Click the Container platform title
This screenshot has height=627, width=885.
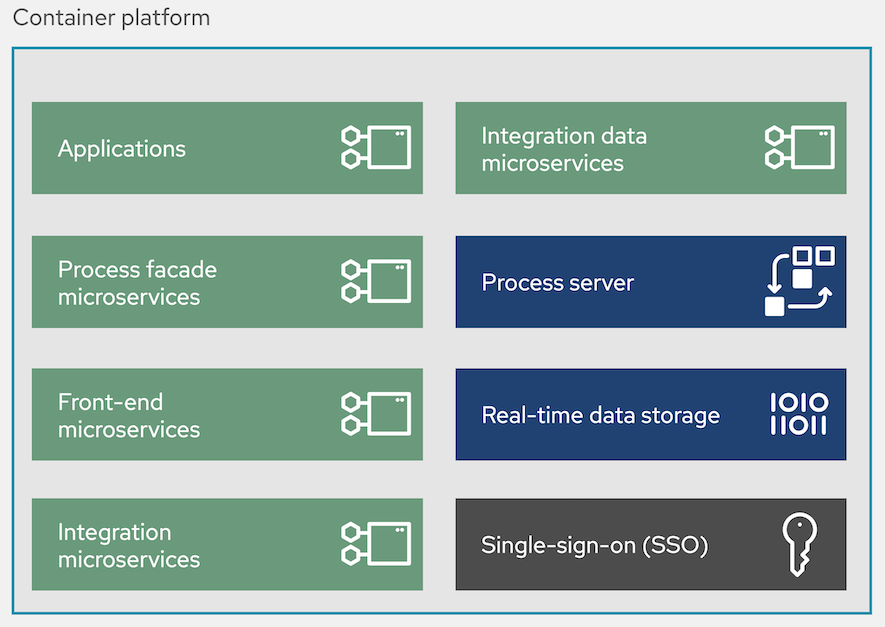[x=111, y=18]
